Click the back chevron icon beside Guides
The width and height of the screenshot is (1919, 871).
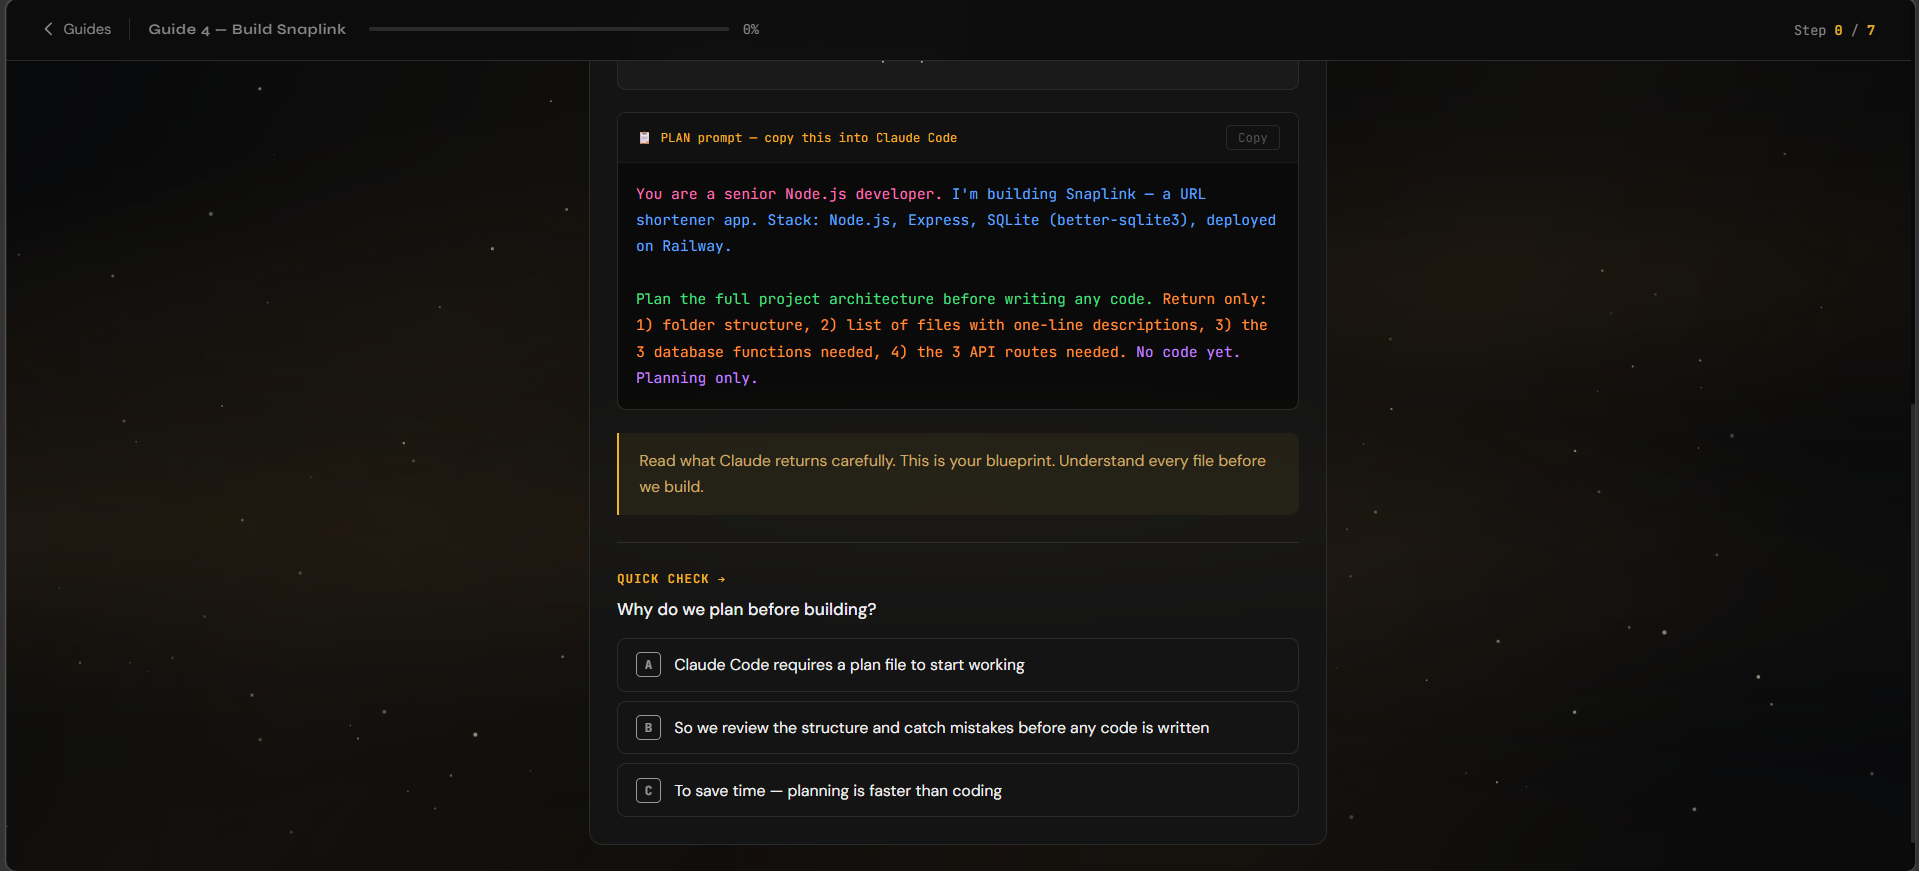coord(48,29)
